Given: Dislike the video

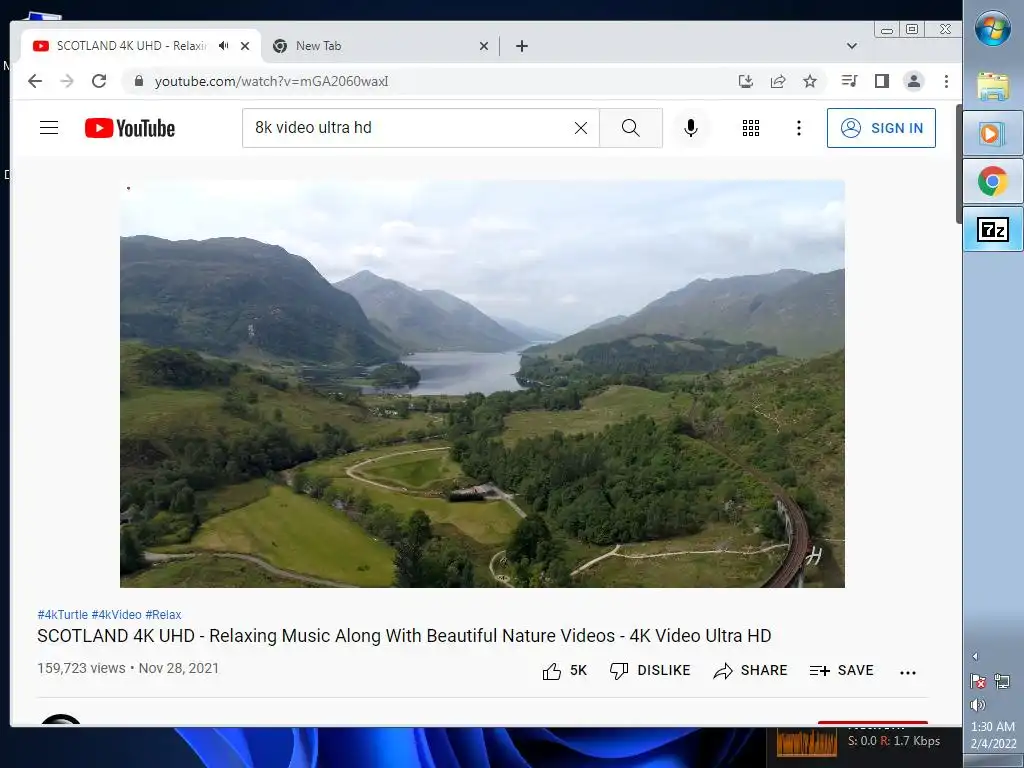Looking at the screenshot, I should tap(650, 671).
